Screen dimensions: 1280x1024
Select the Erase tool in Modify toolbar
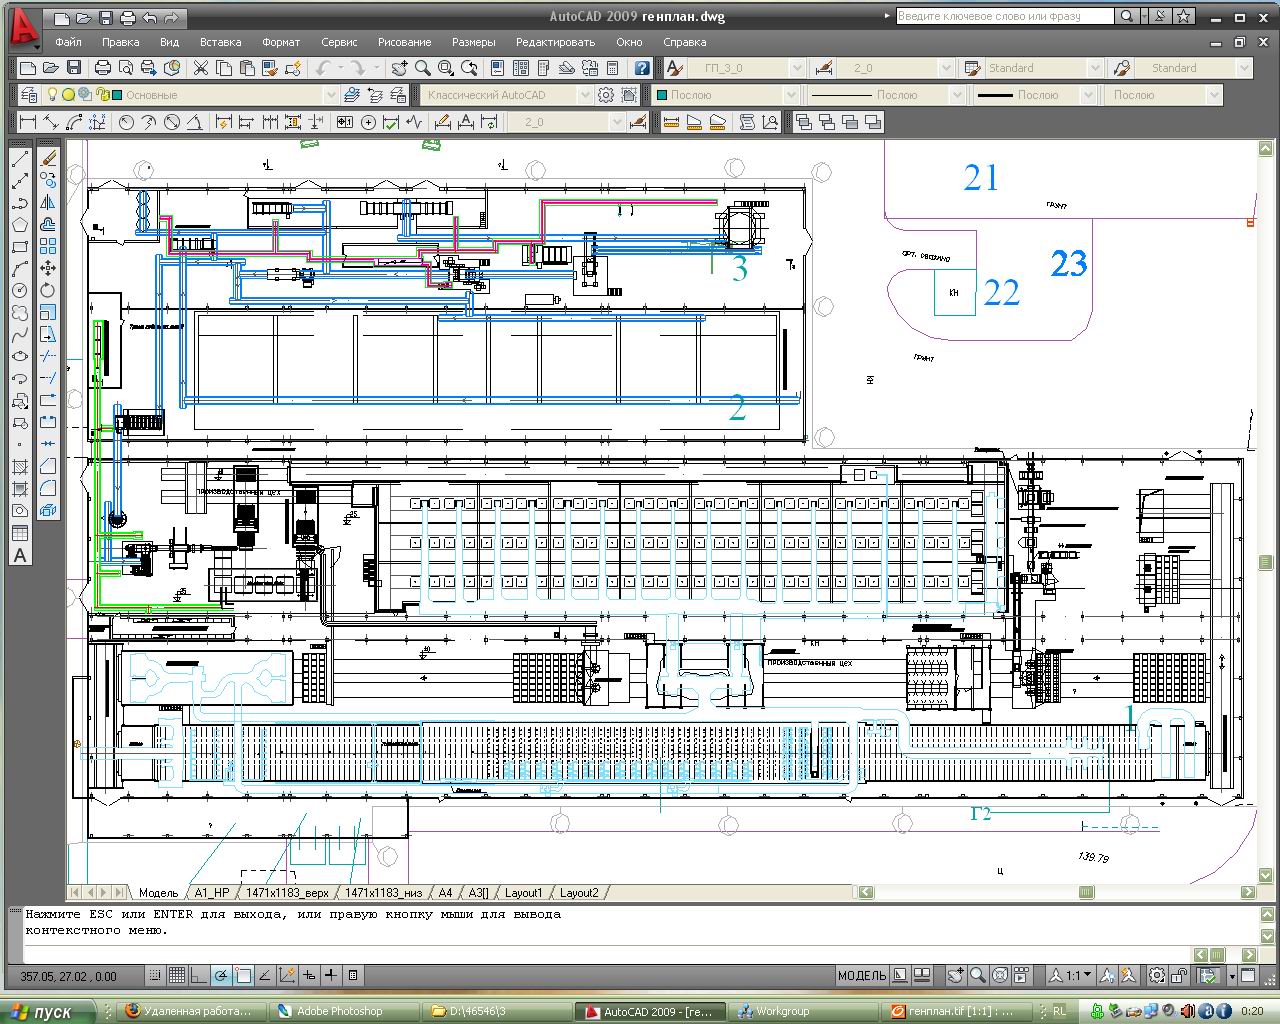click(x=48, y=159)
